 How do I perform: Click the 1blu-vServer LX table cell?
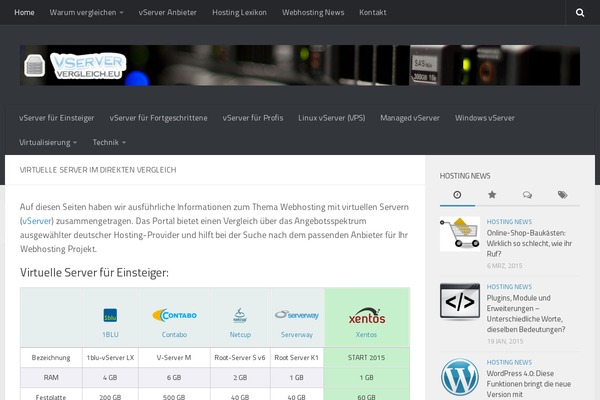110,358
